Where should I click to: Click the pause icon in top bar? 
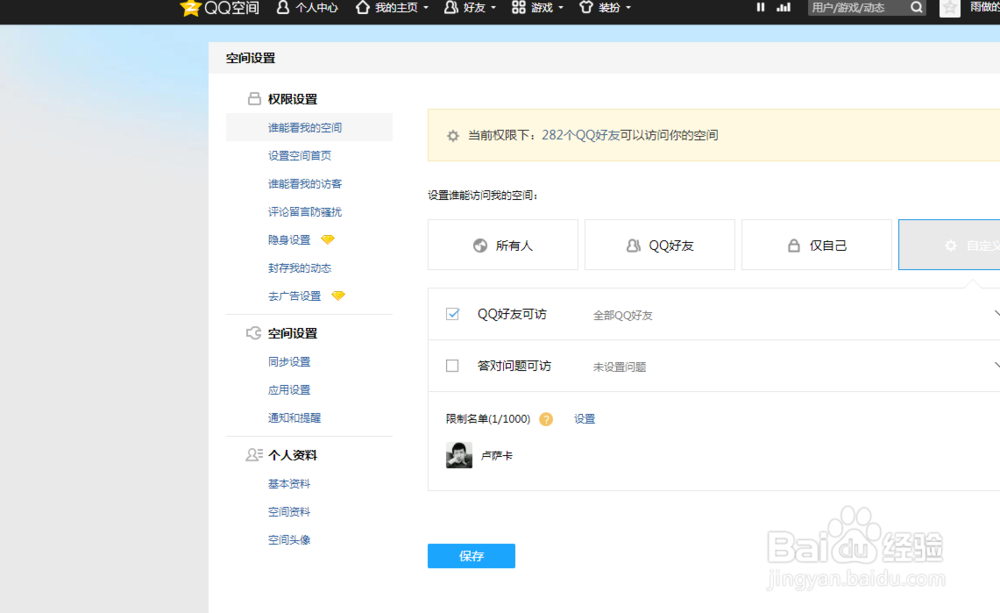(760, 7)
